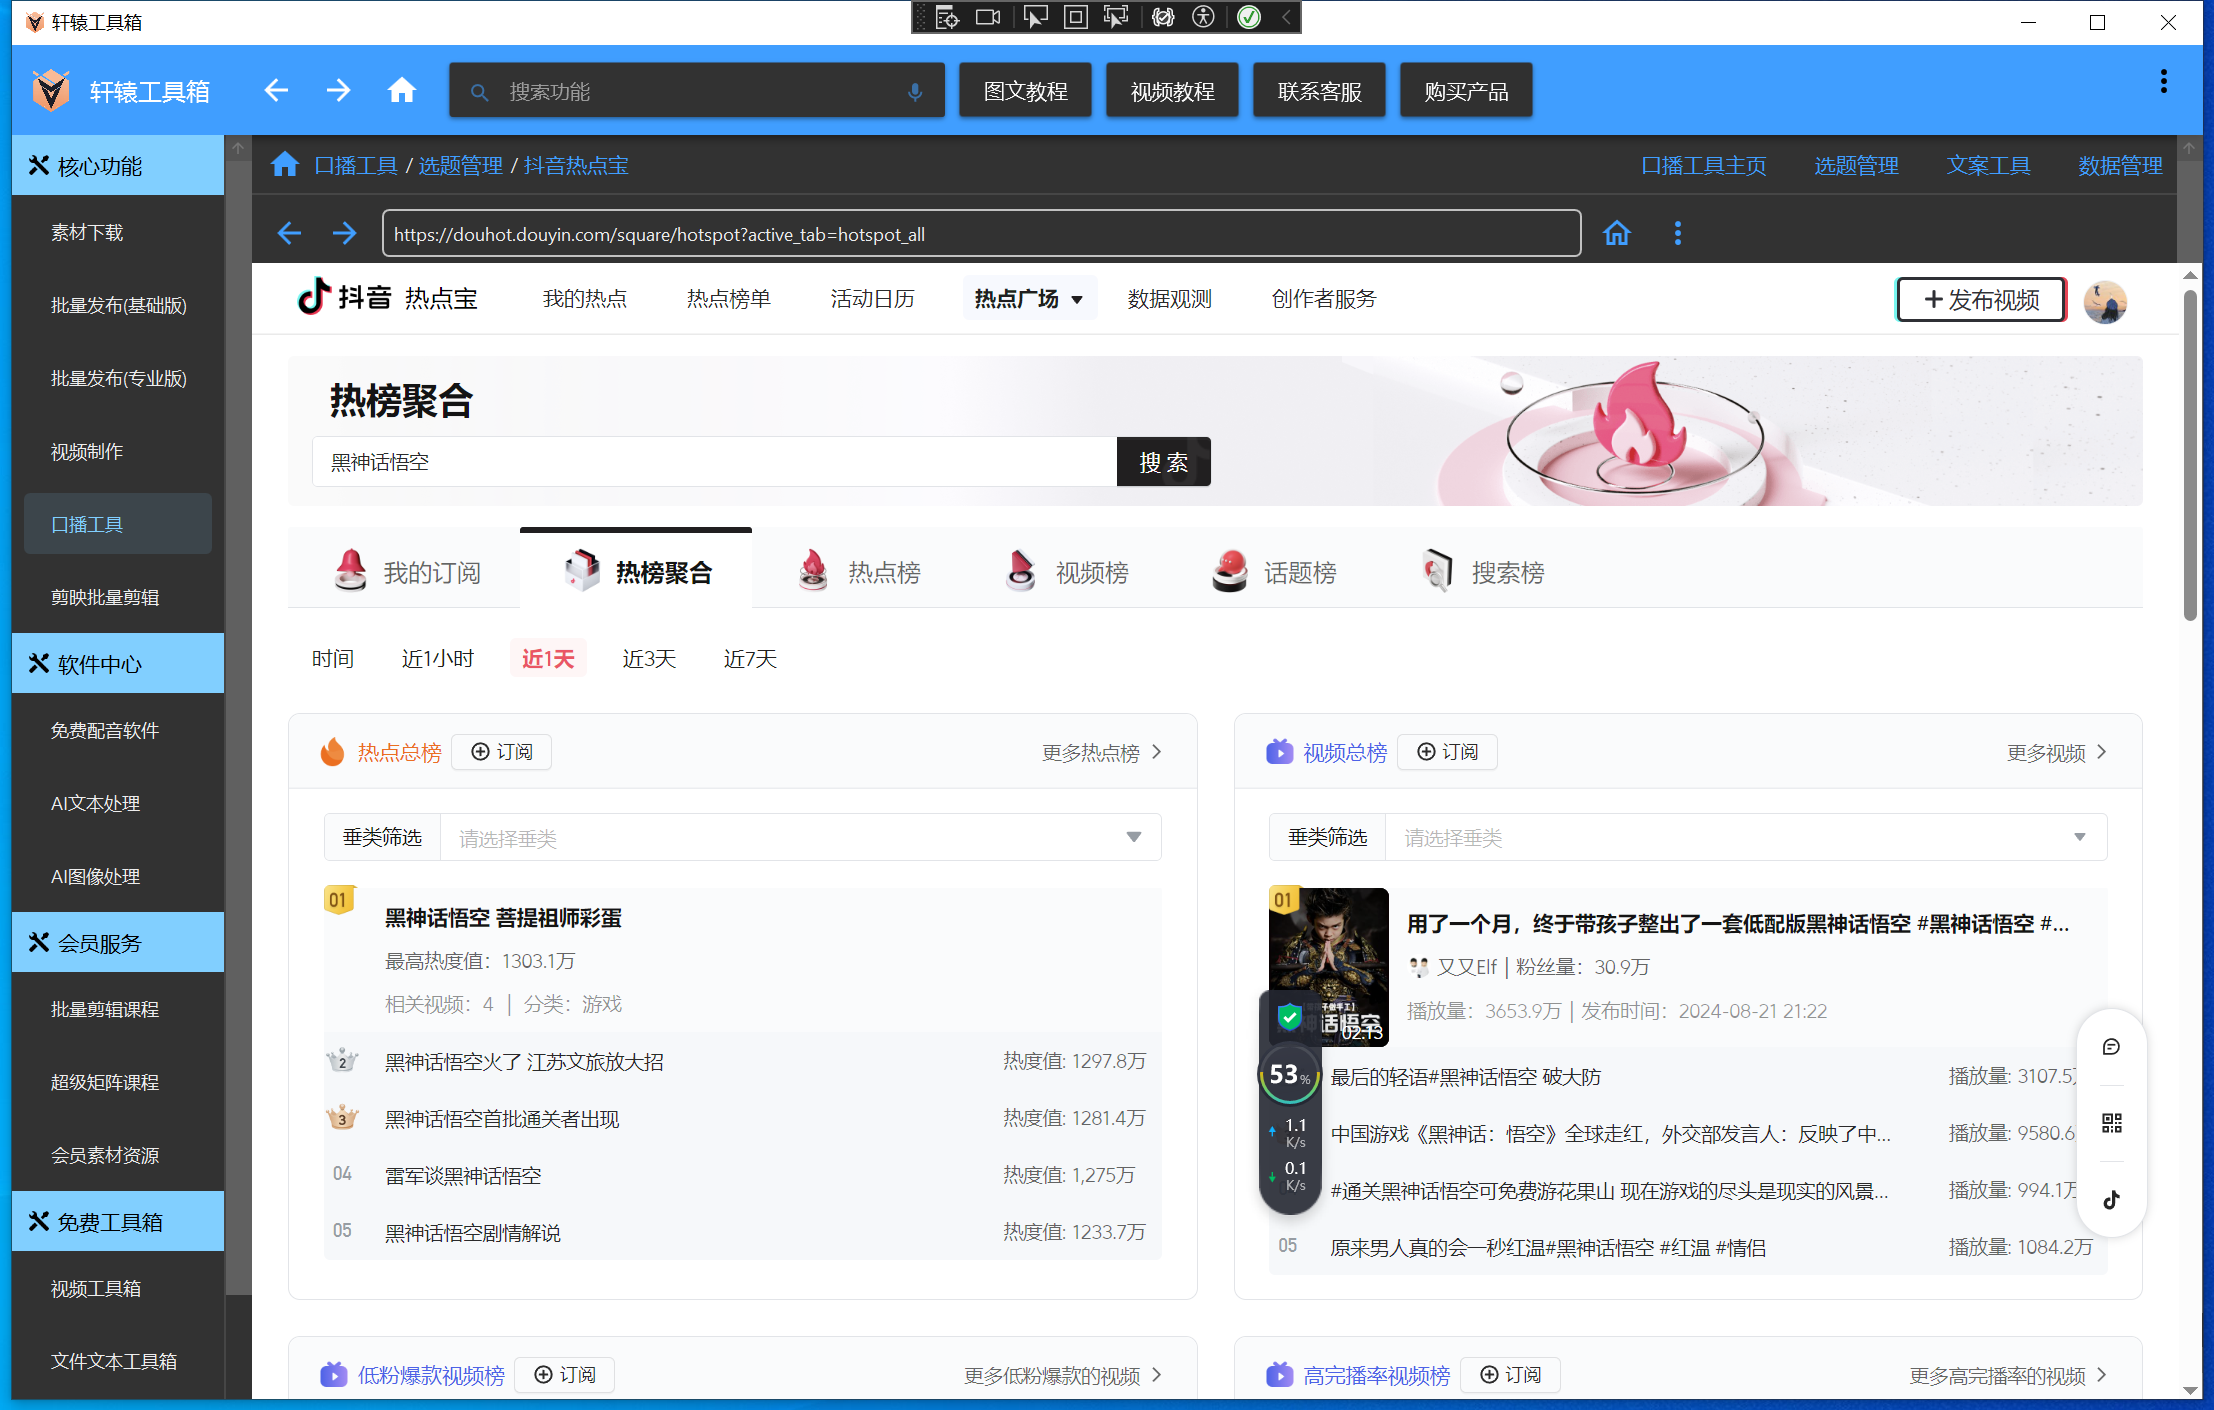Screen dimensions: 2214x1410
Task: Click the 视频总榜 video icon
Action: [x=1280, y=752]
